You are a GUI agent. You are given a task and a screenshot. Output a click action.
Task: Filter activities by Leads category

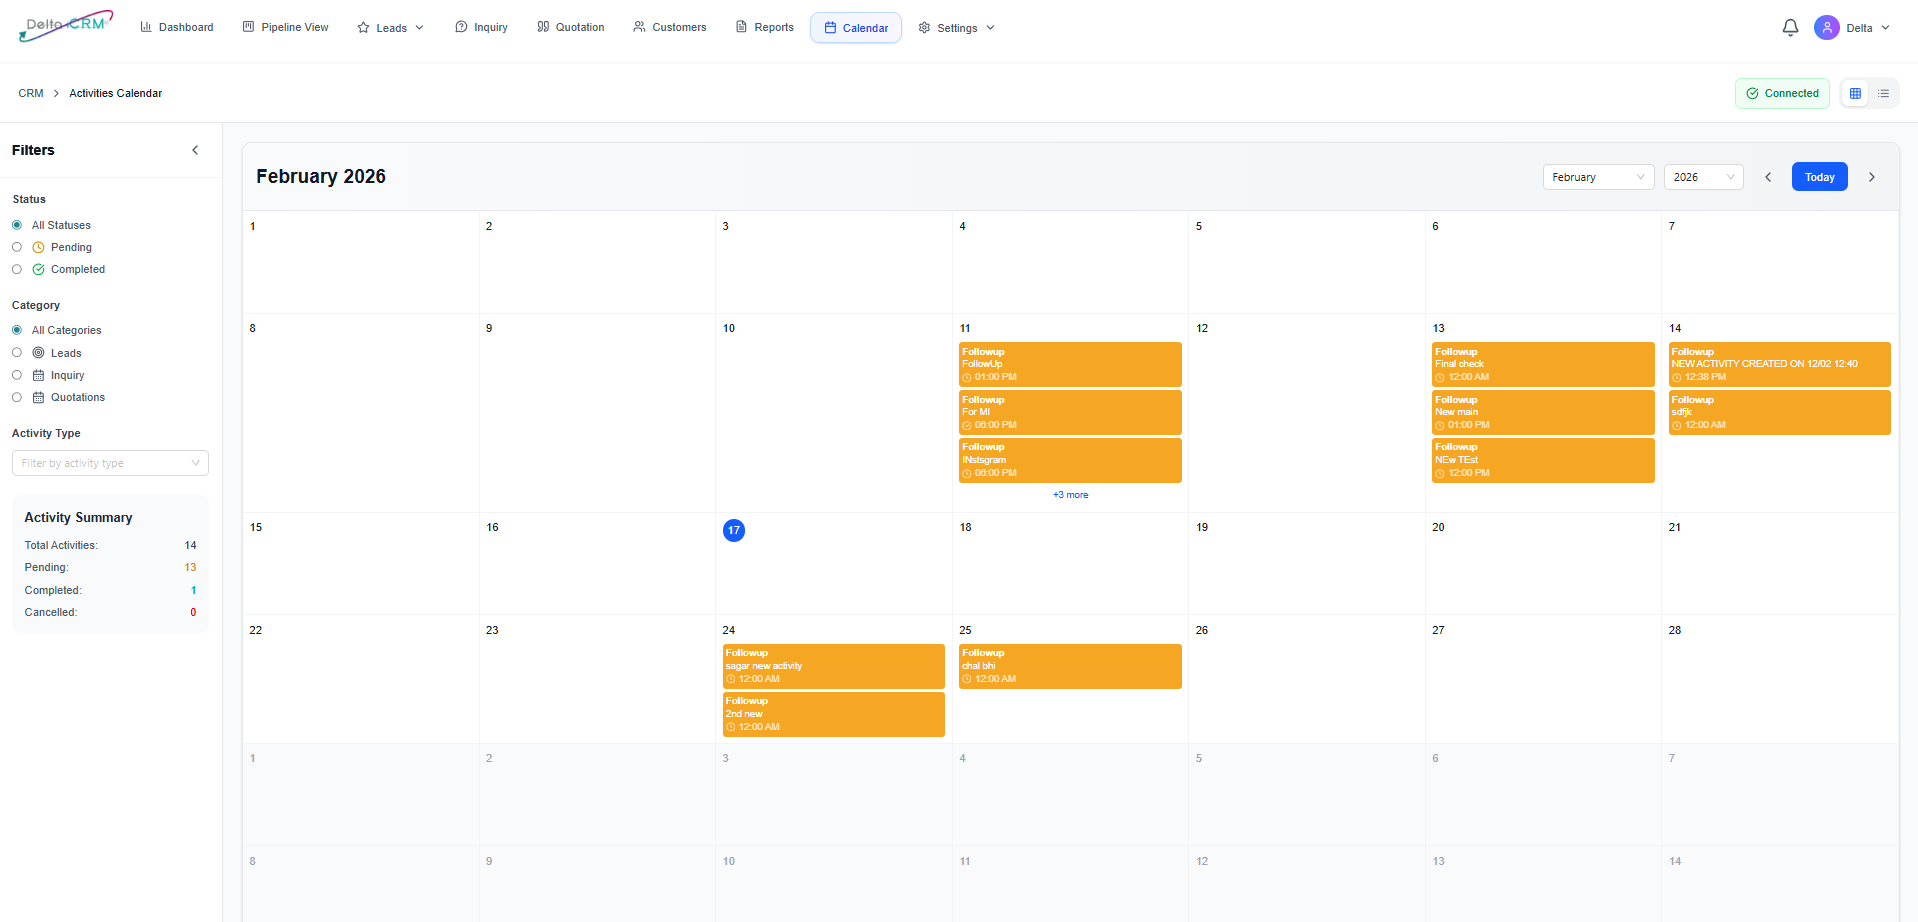[16, 353]
